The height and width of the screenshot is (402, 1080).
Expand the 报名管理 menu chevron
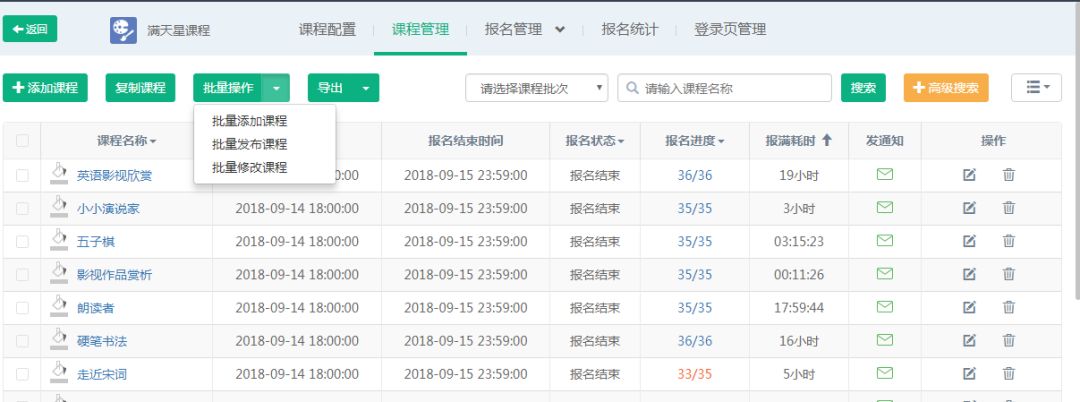point(560,30)
